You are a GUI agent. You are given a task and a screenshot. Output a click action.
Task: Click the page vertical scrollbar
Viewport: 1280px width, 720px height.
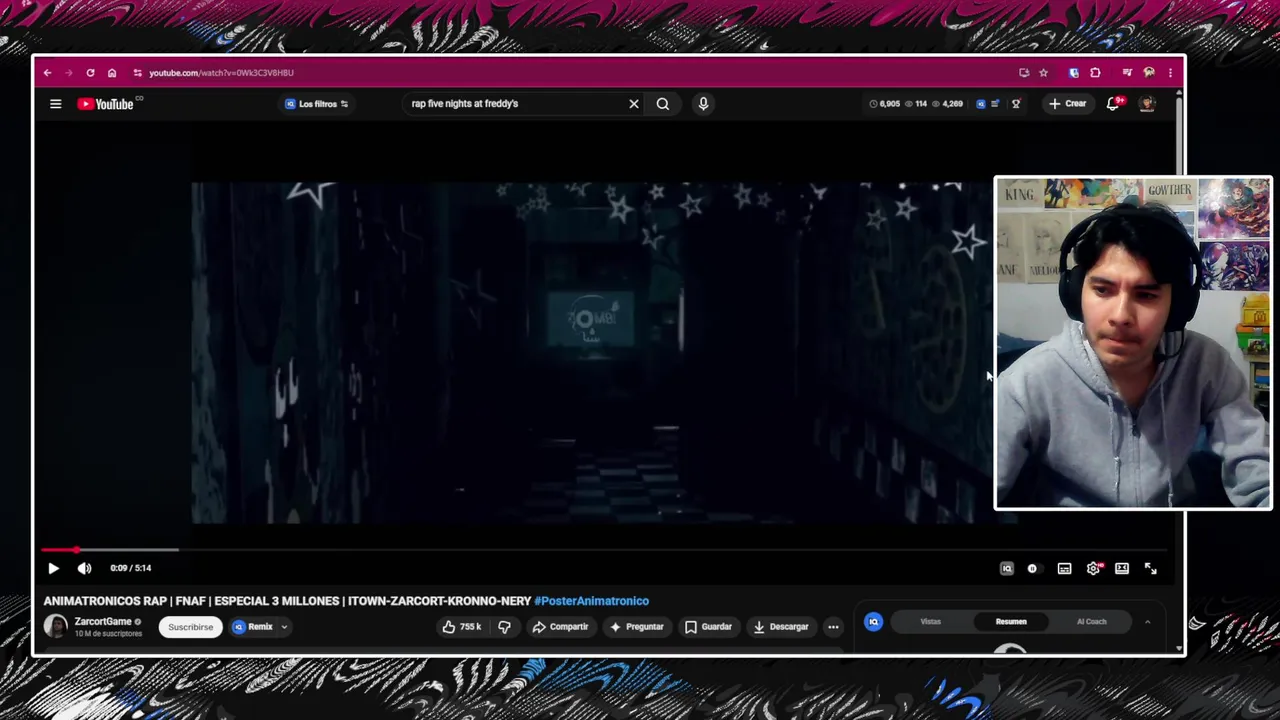[1179, 370]
